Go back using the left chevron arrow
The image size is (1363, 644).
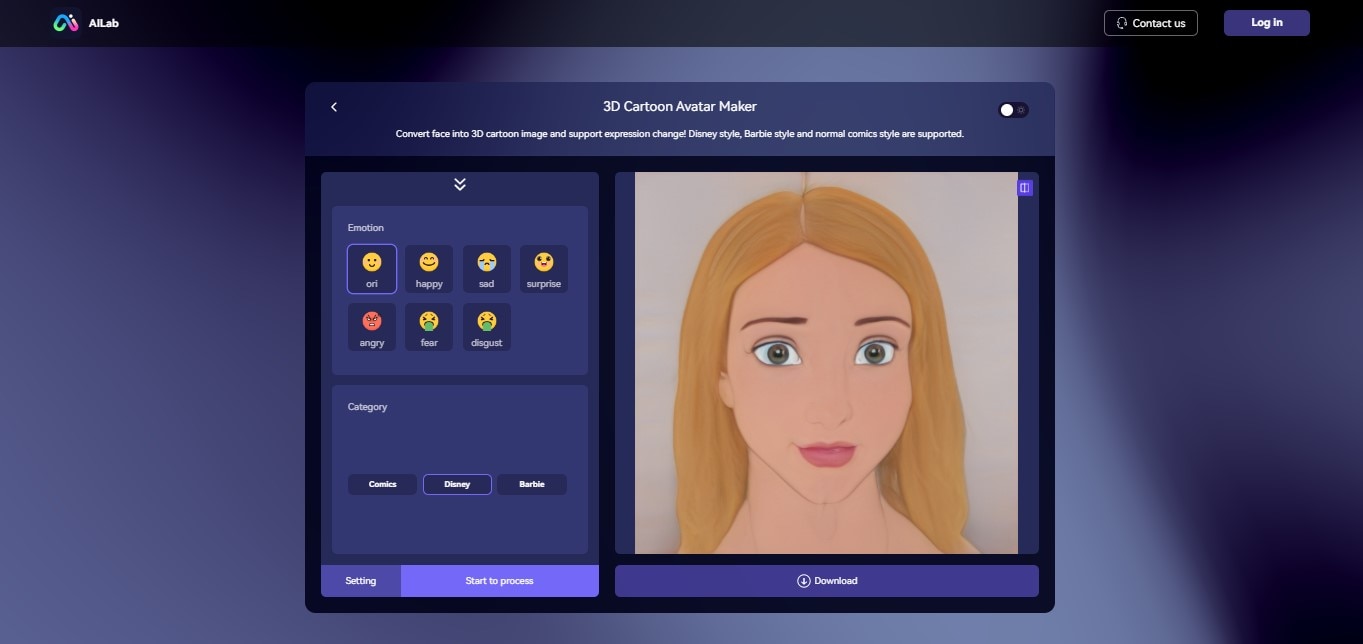coord(334,107)
